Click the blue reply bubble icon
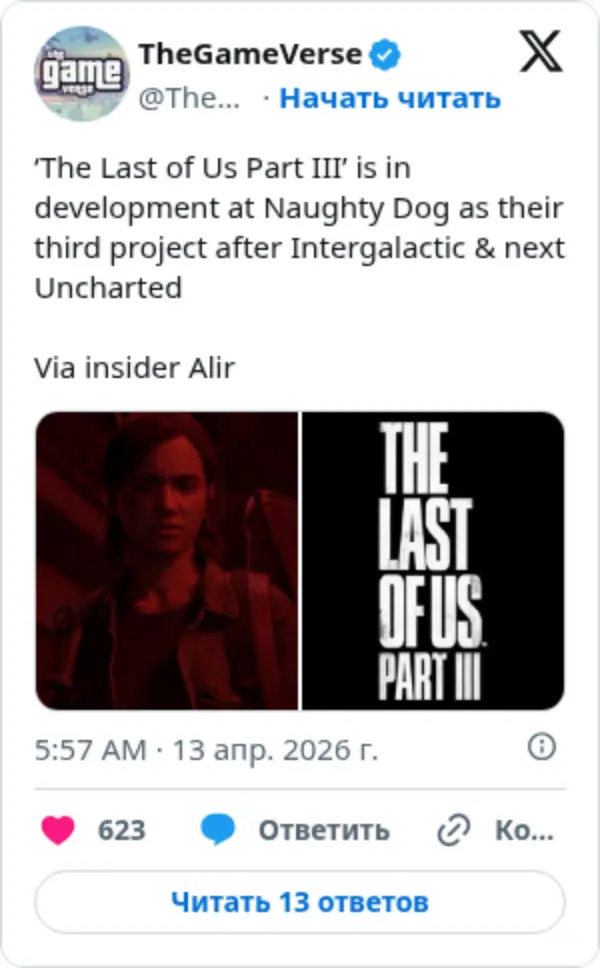Screen dimensions: 600x968 click(218, 829)
